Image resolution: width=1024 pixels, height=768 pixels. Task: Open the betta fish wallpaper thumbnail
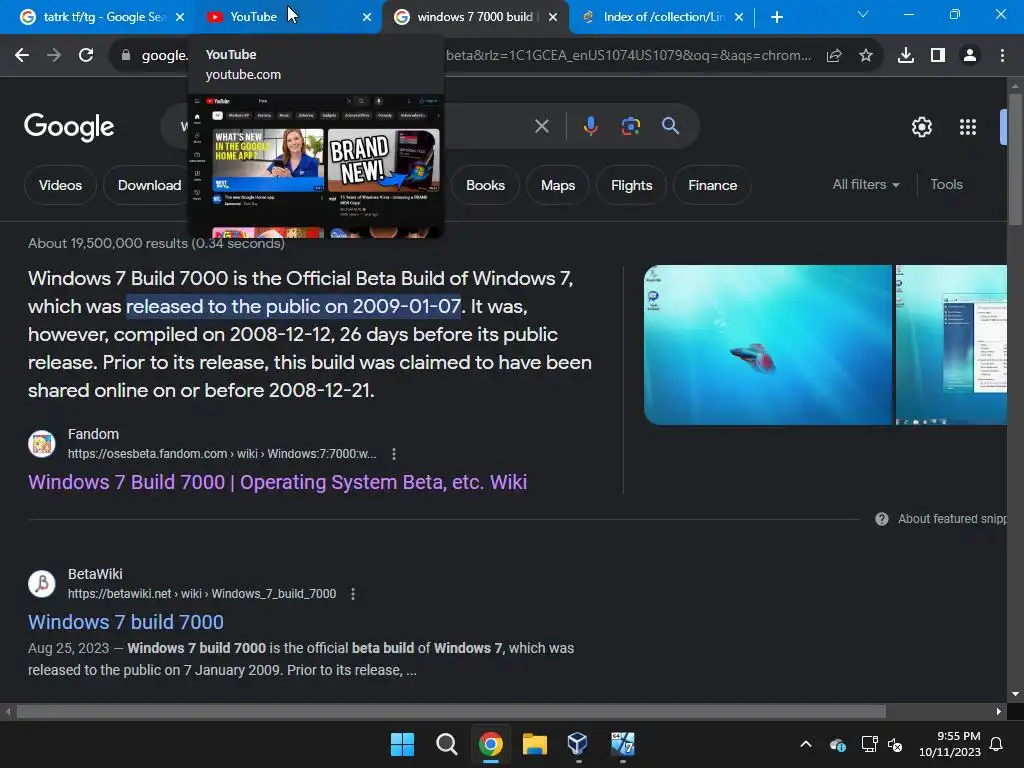[x=767, y=345]
